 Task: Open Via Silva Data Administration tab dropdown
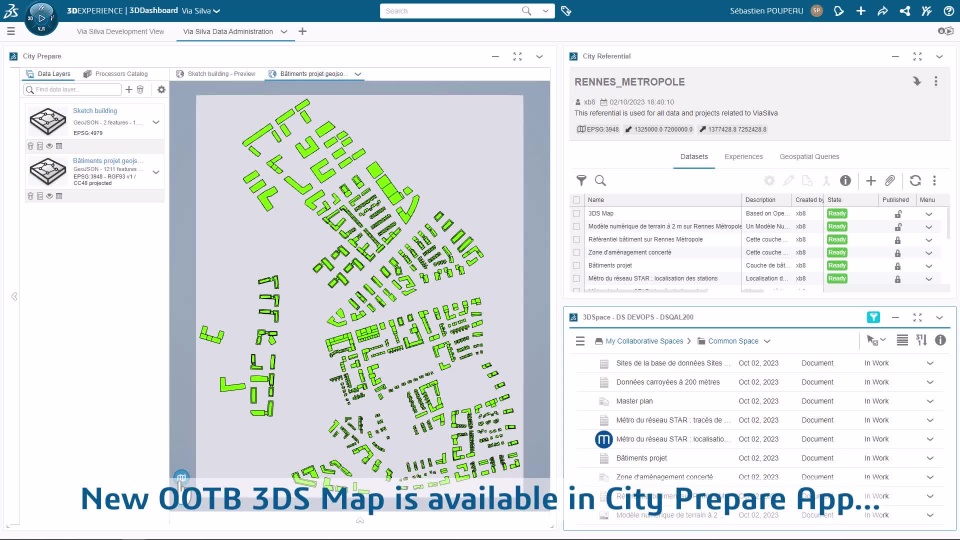coord(284,31)
